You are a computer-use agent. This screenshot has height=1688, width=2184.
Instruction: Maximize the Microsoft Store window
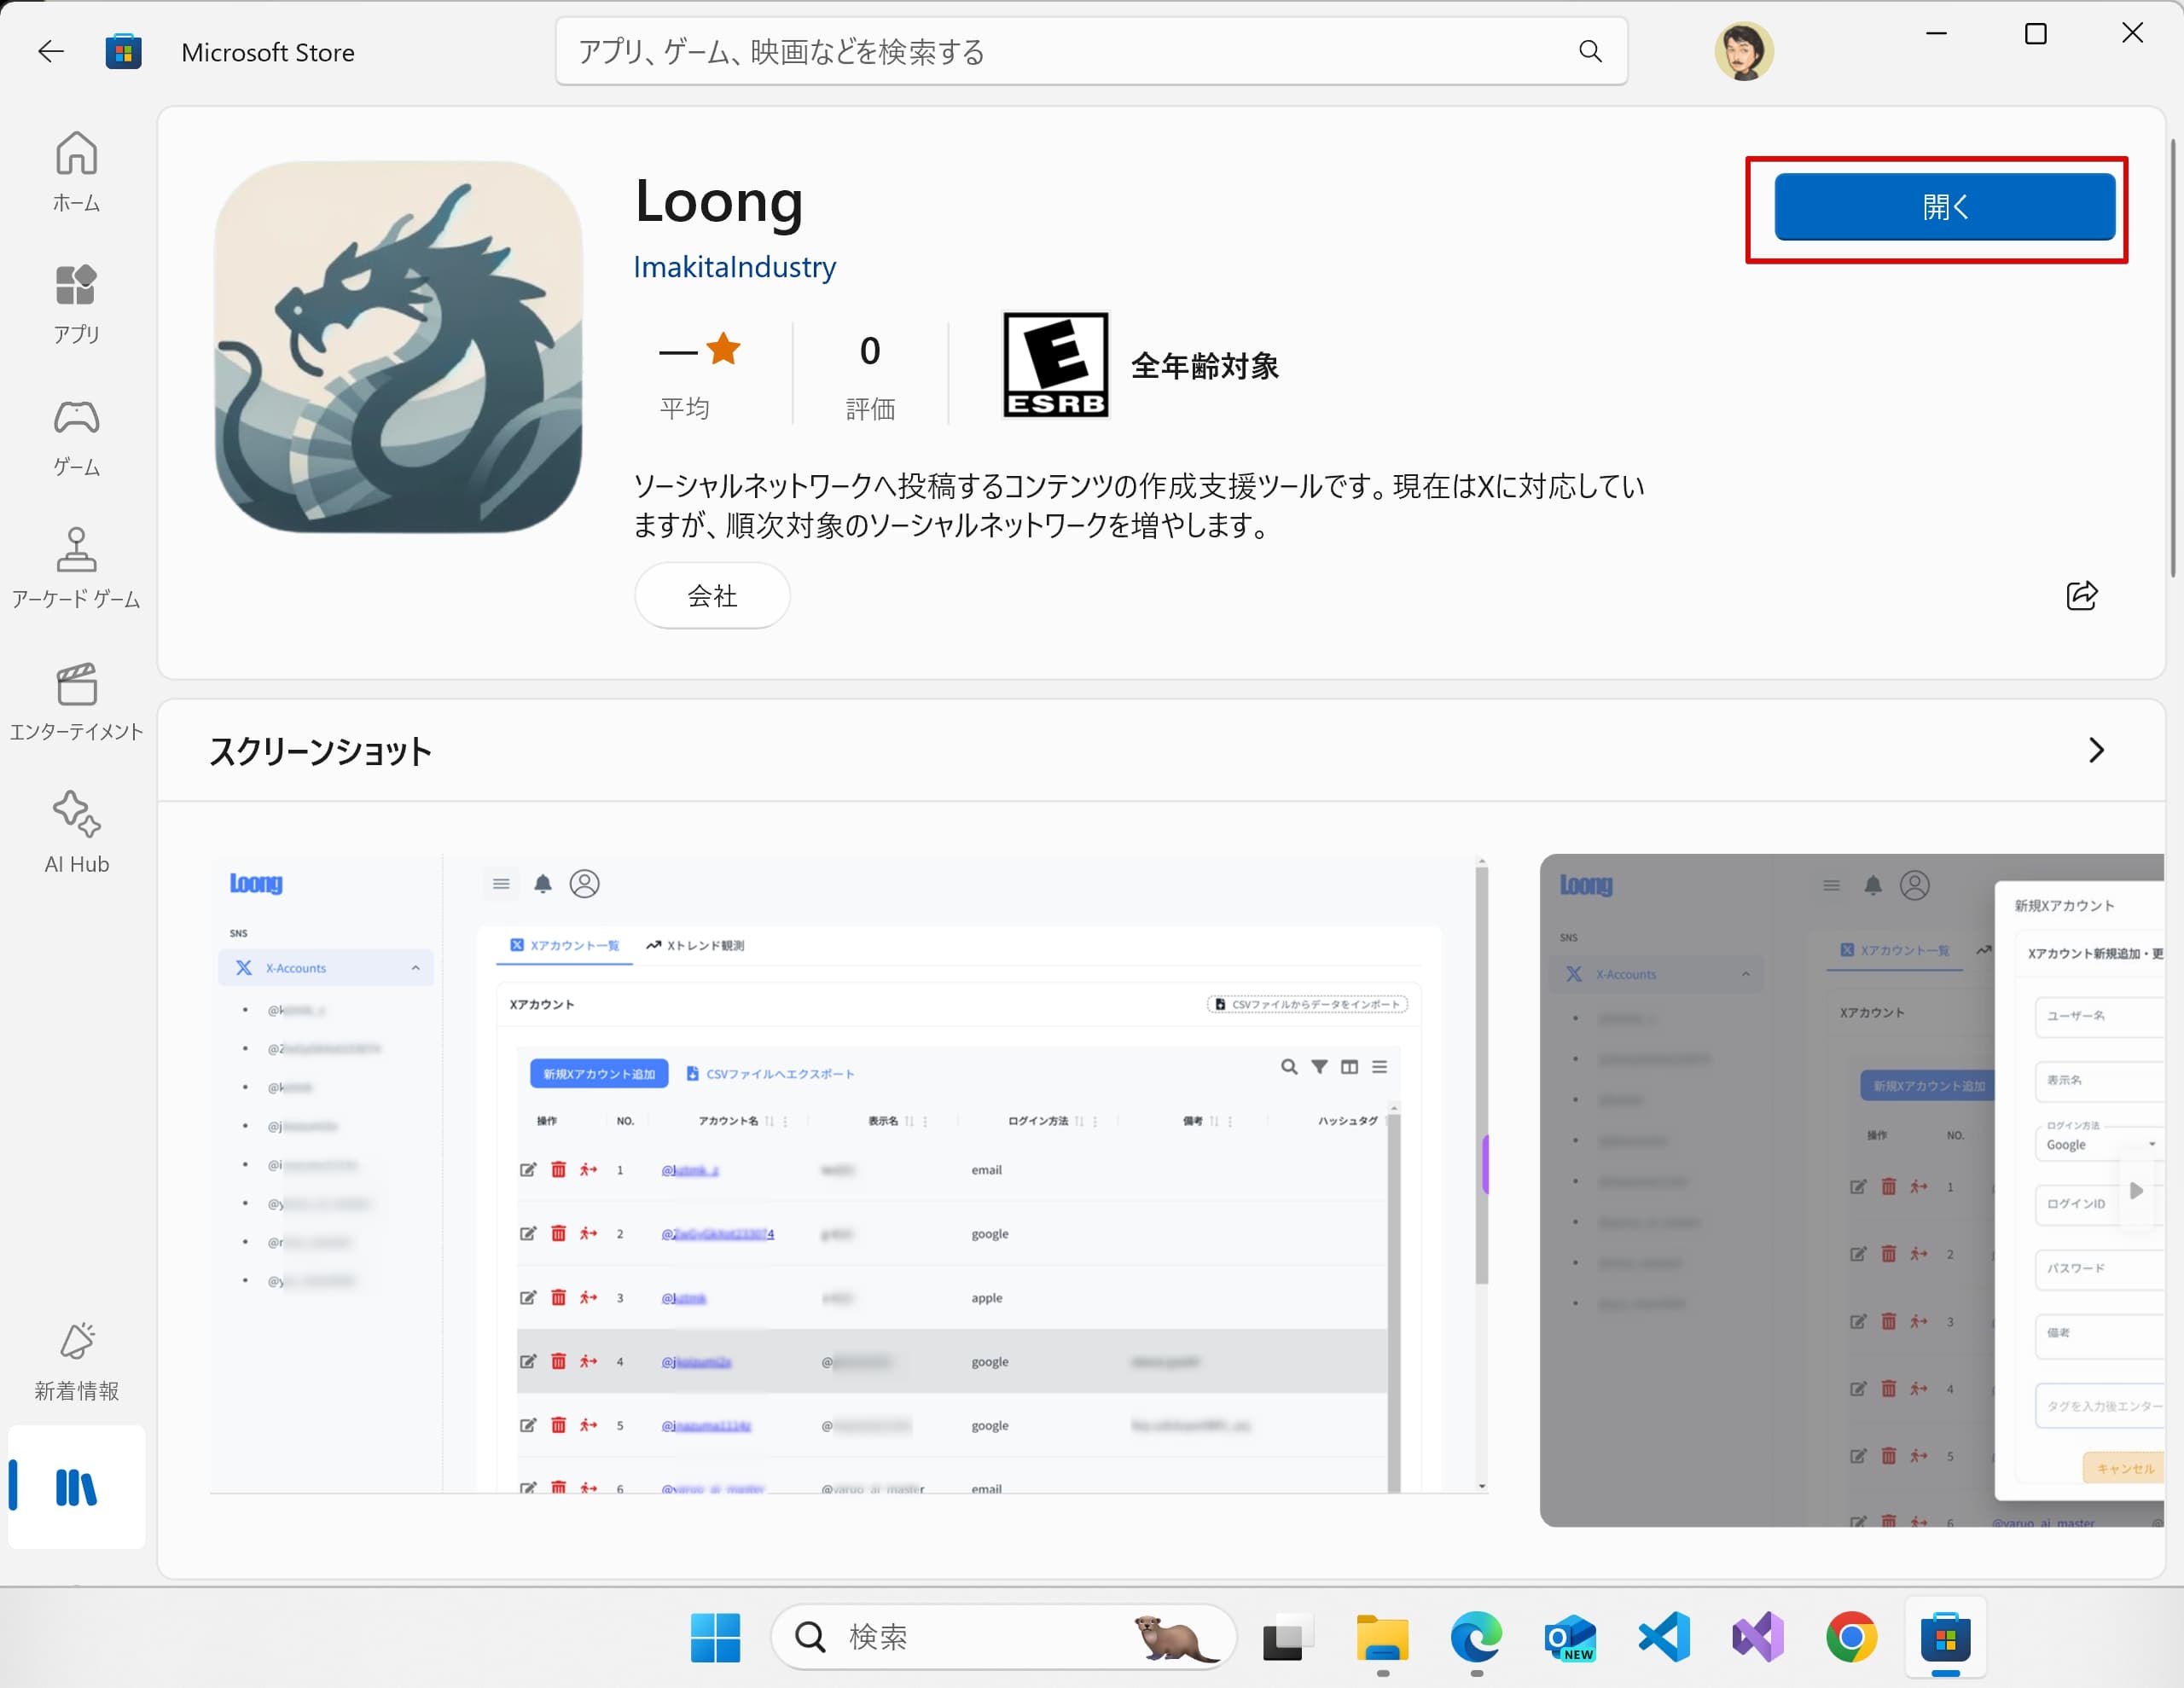coord(2035,34)
